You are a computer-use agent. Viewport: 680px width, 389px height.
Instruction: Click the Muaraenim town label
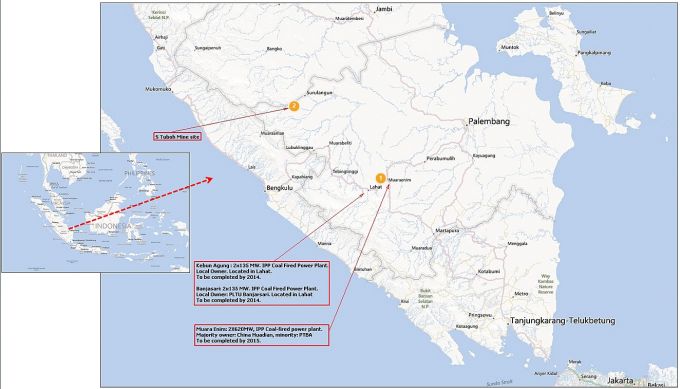point(399,180)
